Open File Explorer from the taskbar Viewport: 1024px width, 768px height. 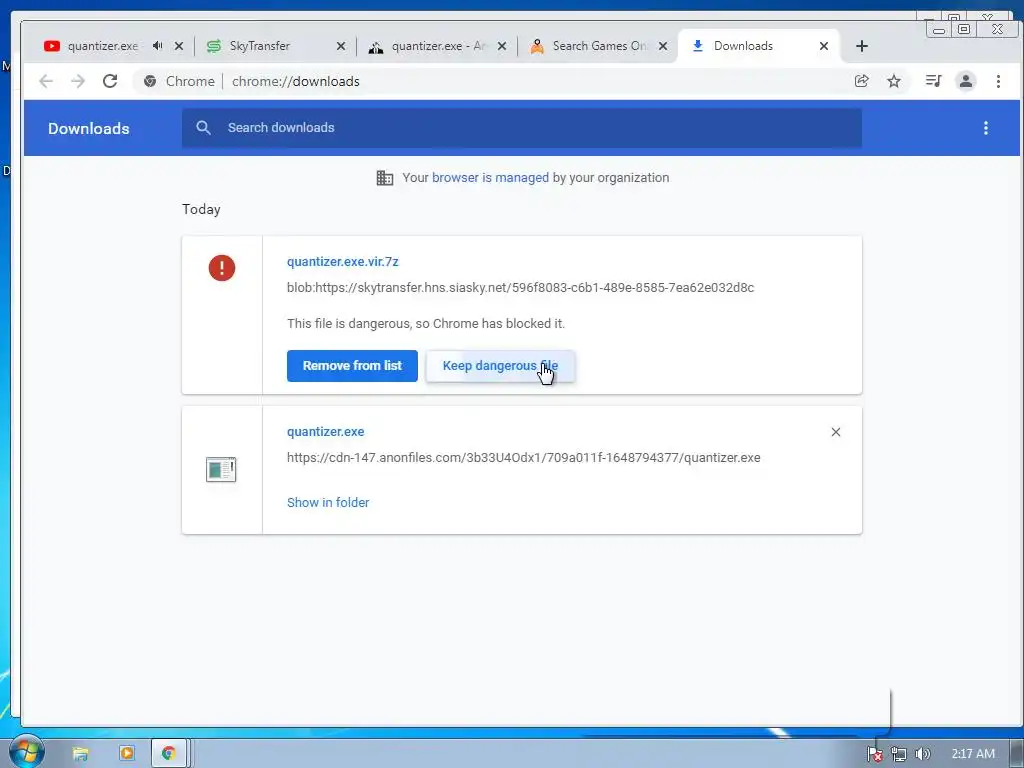(x=80, y=754)
